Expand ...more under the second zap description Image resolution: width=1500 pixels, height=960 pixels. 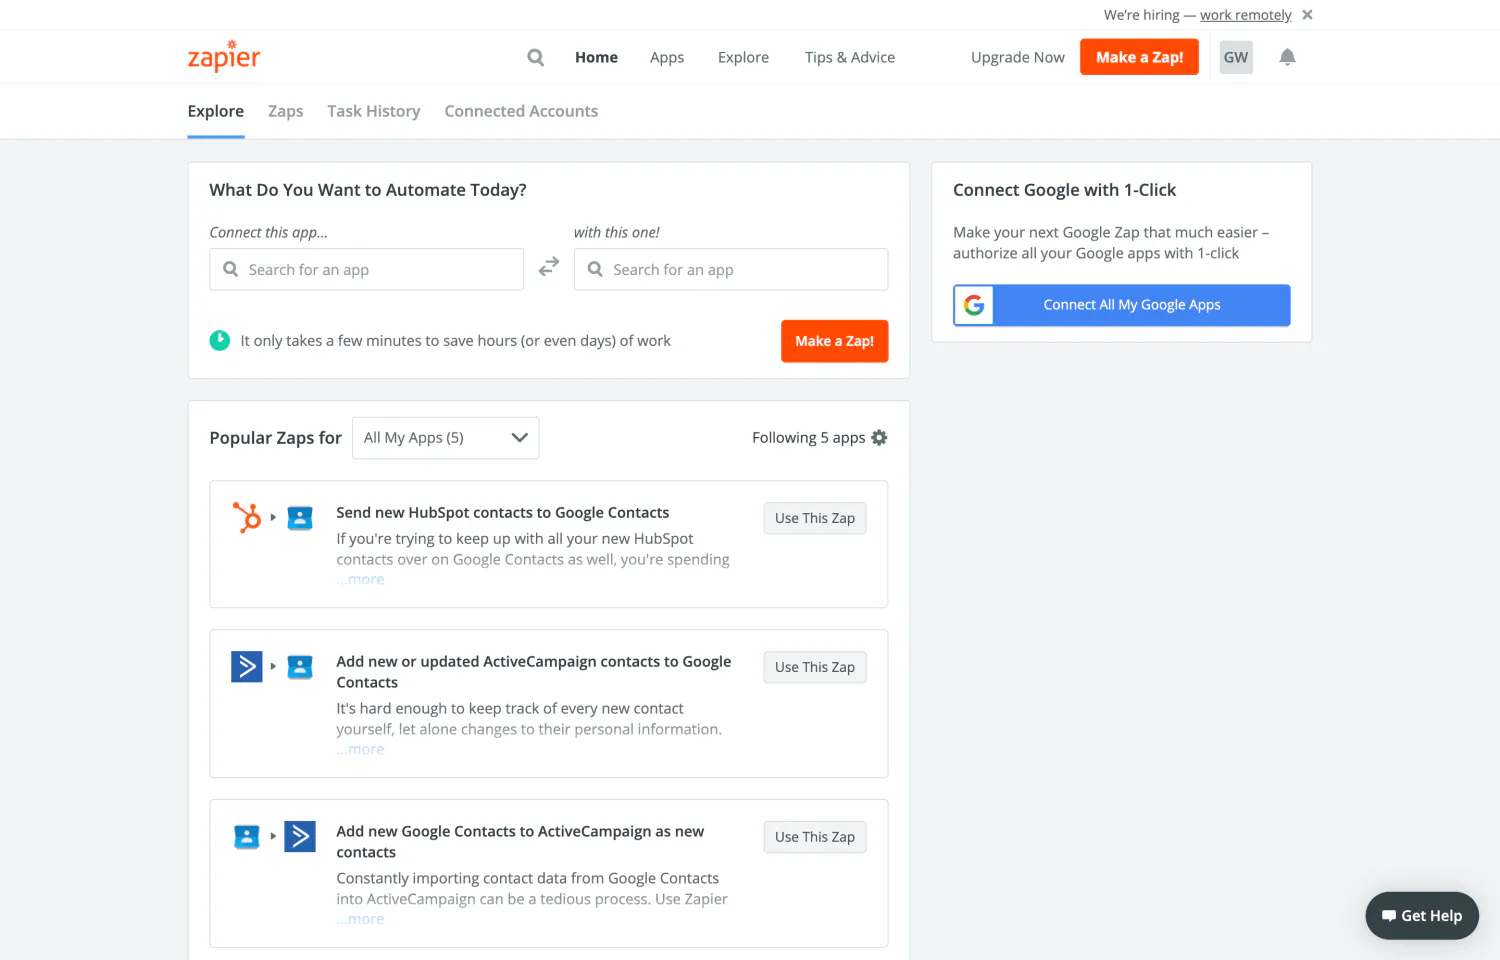point(360,750)
